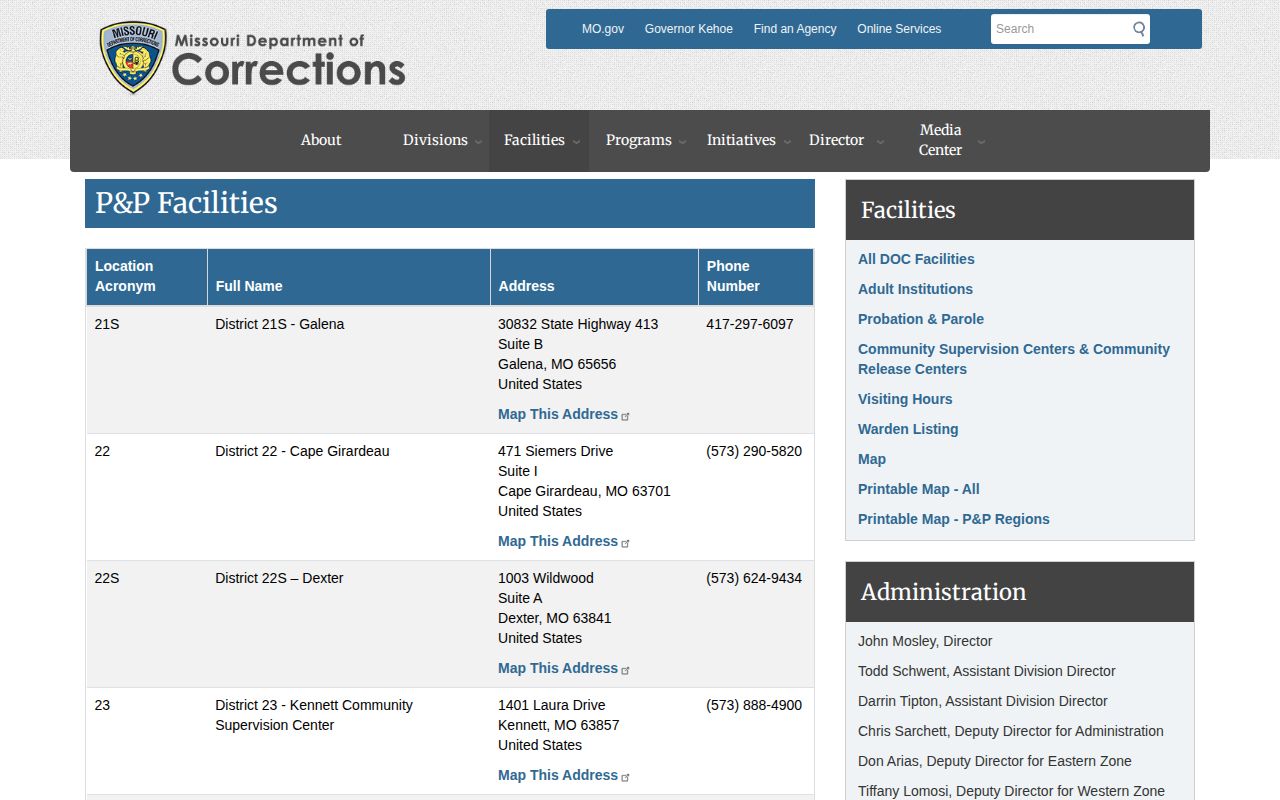Open Probation & Parole sidebar link
Image resolution: width=1280 pixels, height=800 pixels.
coord(921,319)
